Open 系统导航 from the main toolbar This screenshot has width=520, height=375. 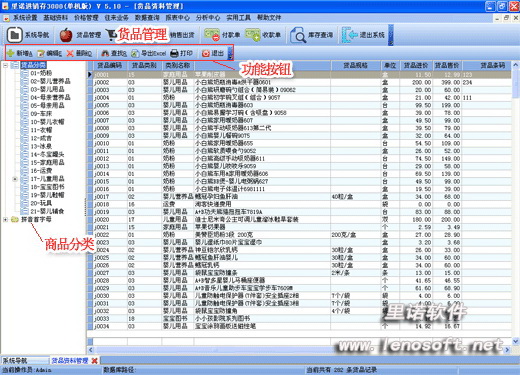click(x=28, y=35)
